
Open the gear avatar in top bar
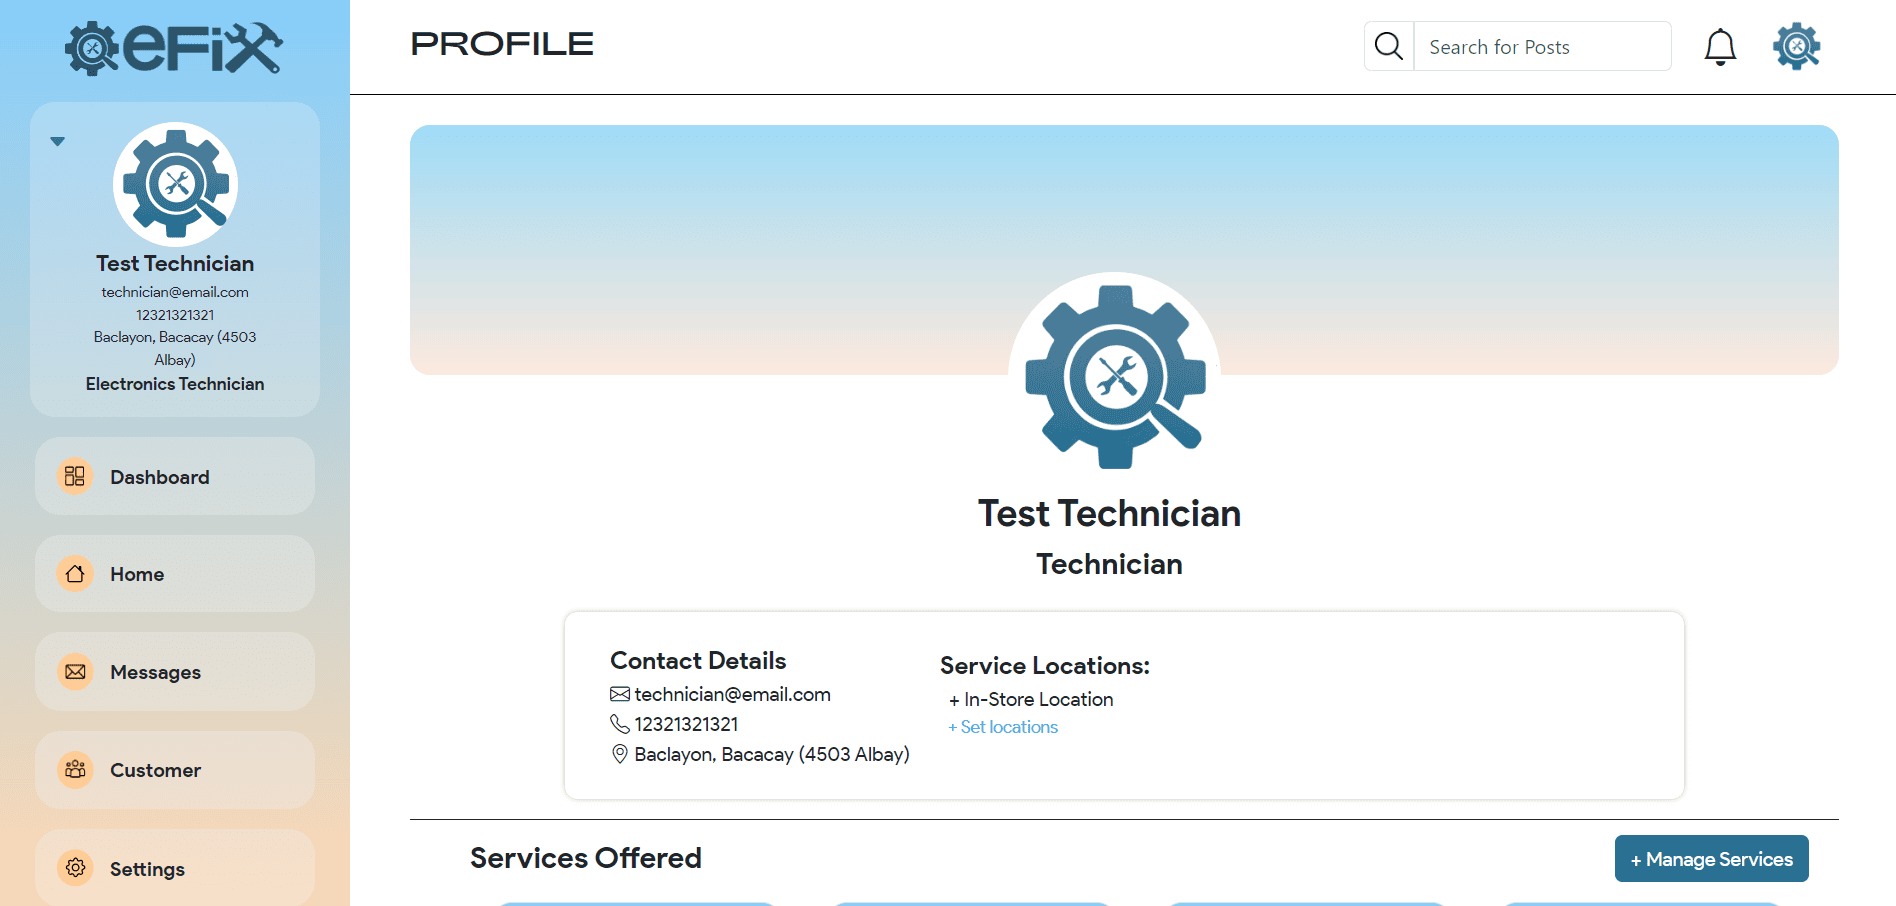(1796, 46)
